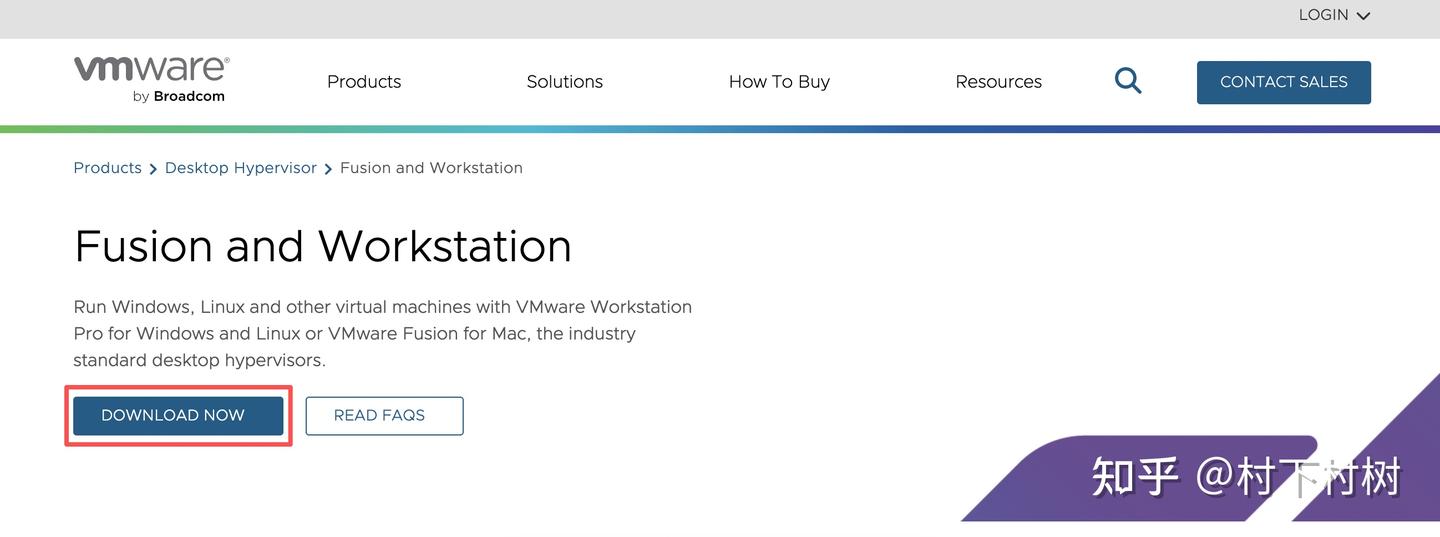Expand the LOGIN dropdown
Screen dimensions: 1440x537
point(1334,15)
